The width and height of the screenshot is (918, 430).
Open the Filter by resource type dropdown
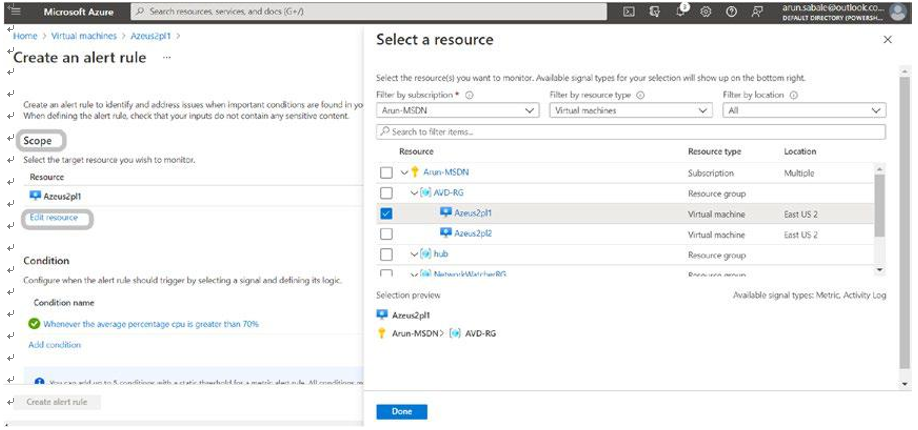631,110
